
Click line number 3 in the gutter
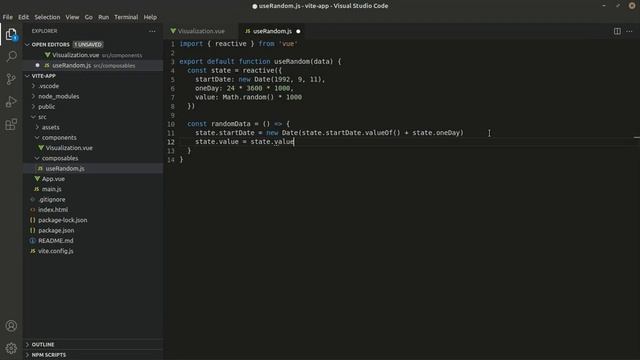[x=172, y=62]
